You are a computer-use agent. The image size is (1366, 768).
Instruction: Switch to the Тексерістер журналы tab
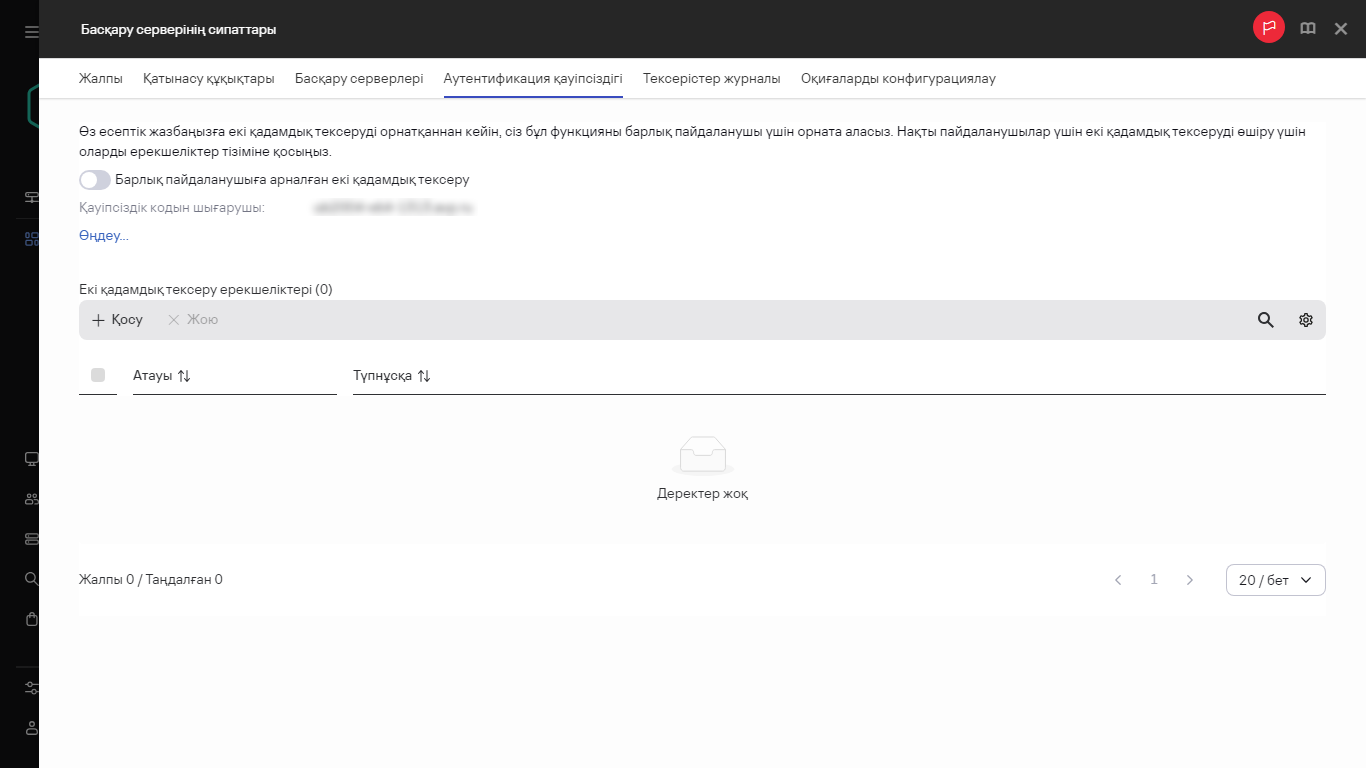pyautogui.click(x=711, y=77)
